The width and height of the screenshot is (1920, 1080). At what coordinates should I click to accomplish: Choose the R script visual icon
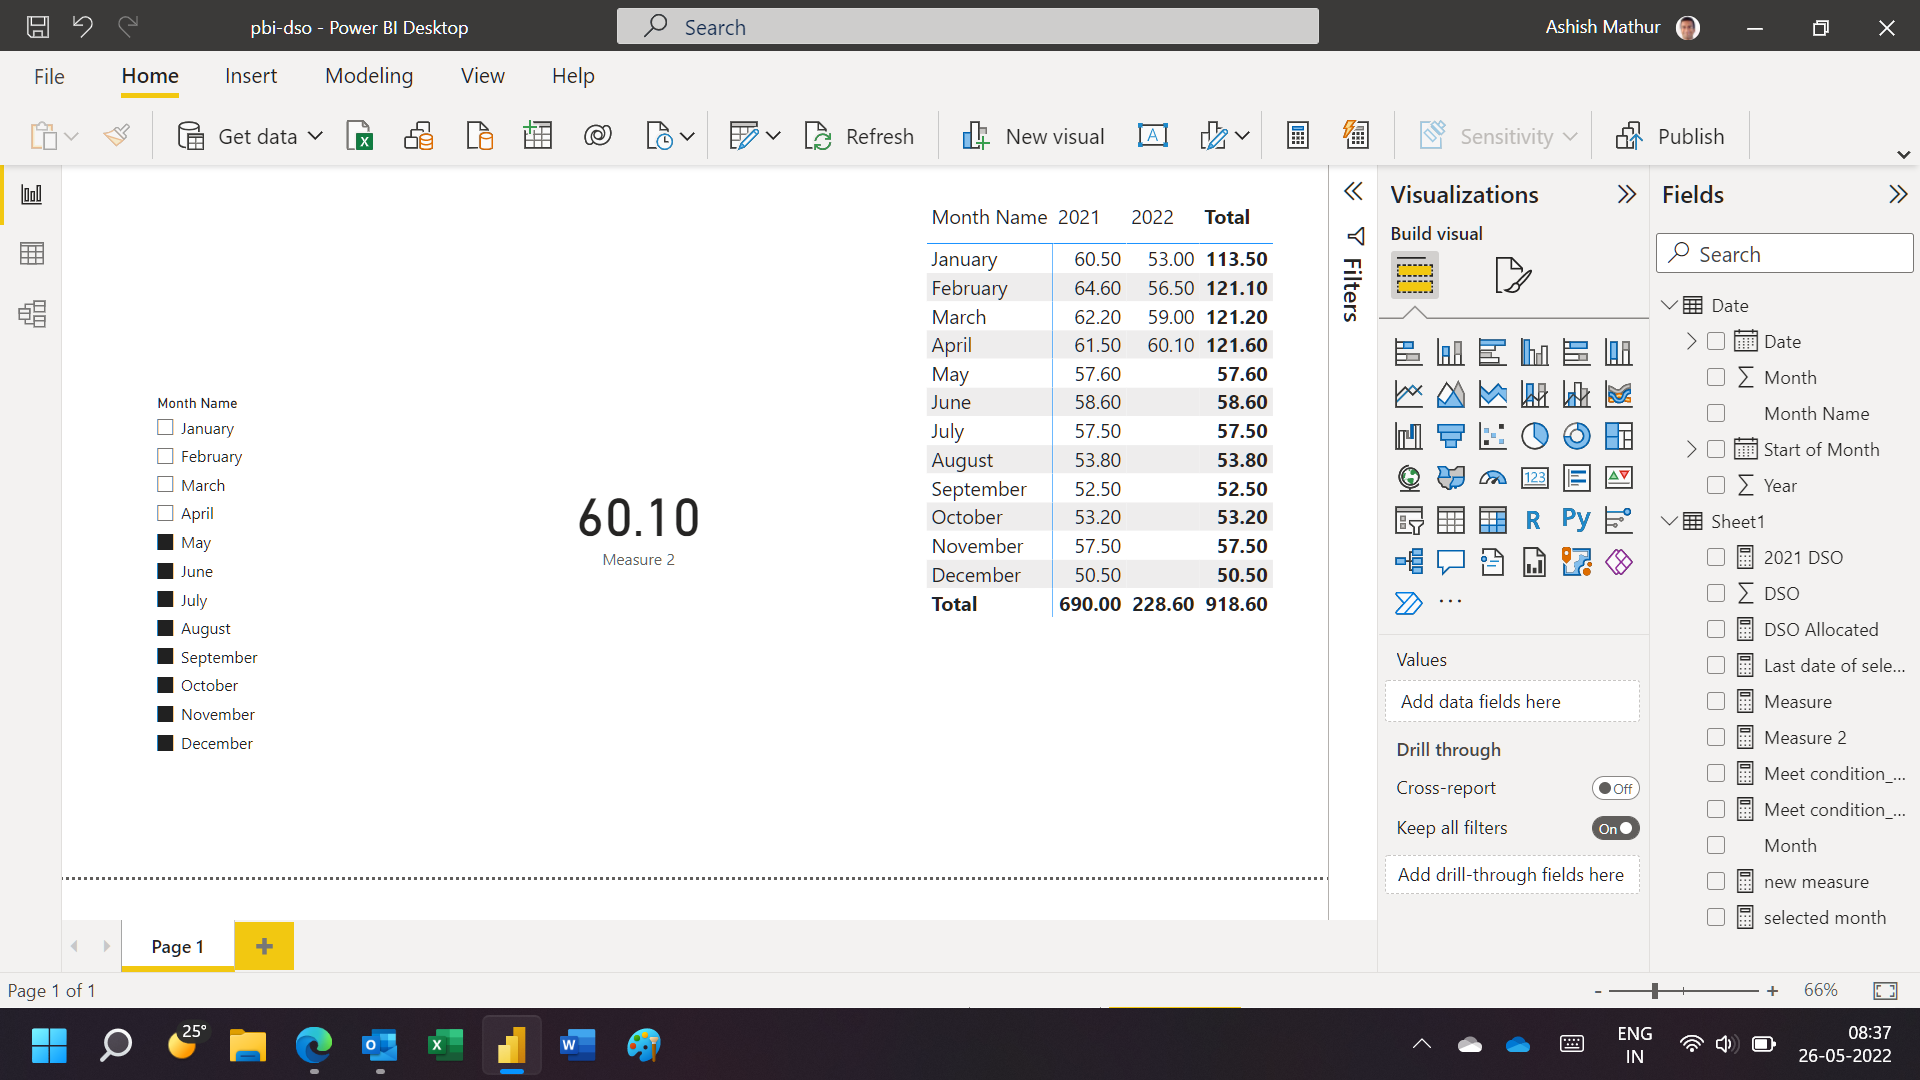[x=1534, y=520]
